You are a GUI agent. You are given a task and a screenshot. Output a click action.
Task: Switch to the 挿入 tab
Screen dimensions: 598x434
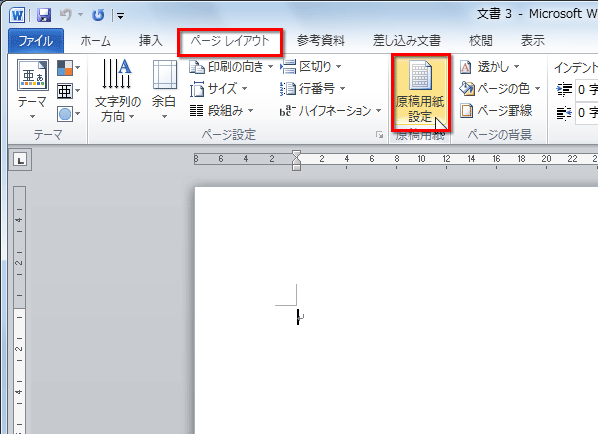click(151, 41)
